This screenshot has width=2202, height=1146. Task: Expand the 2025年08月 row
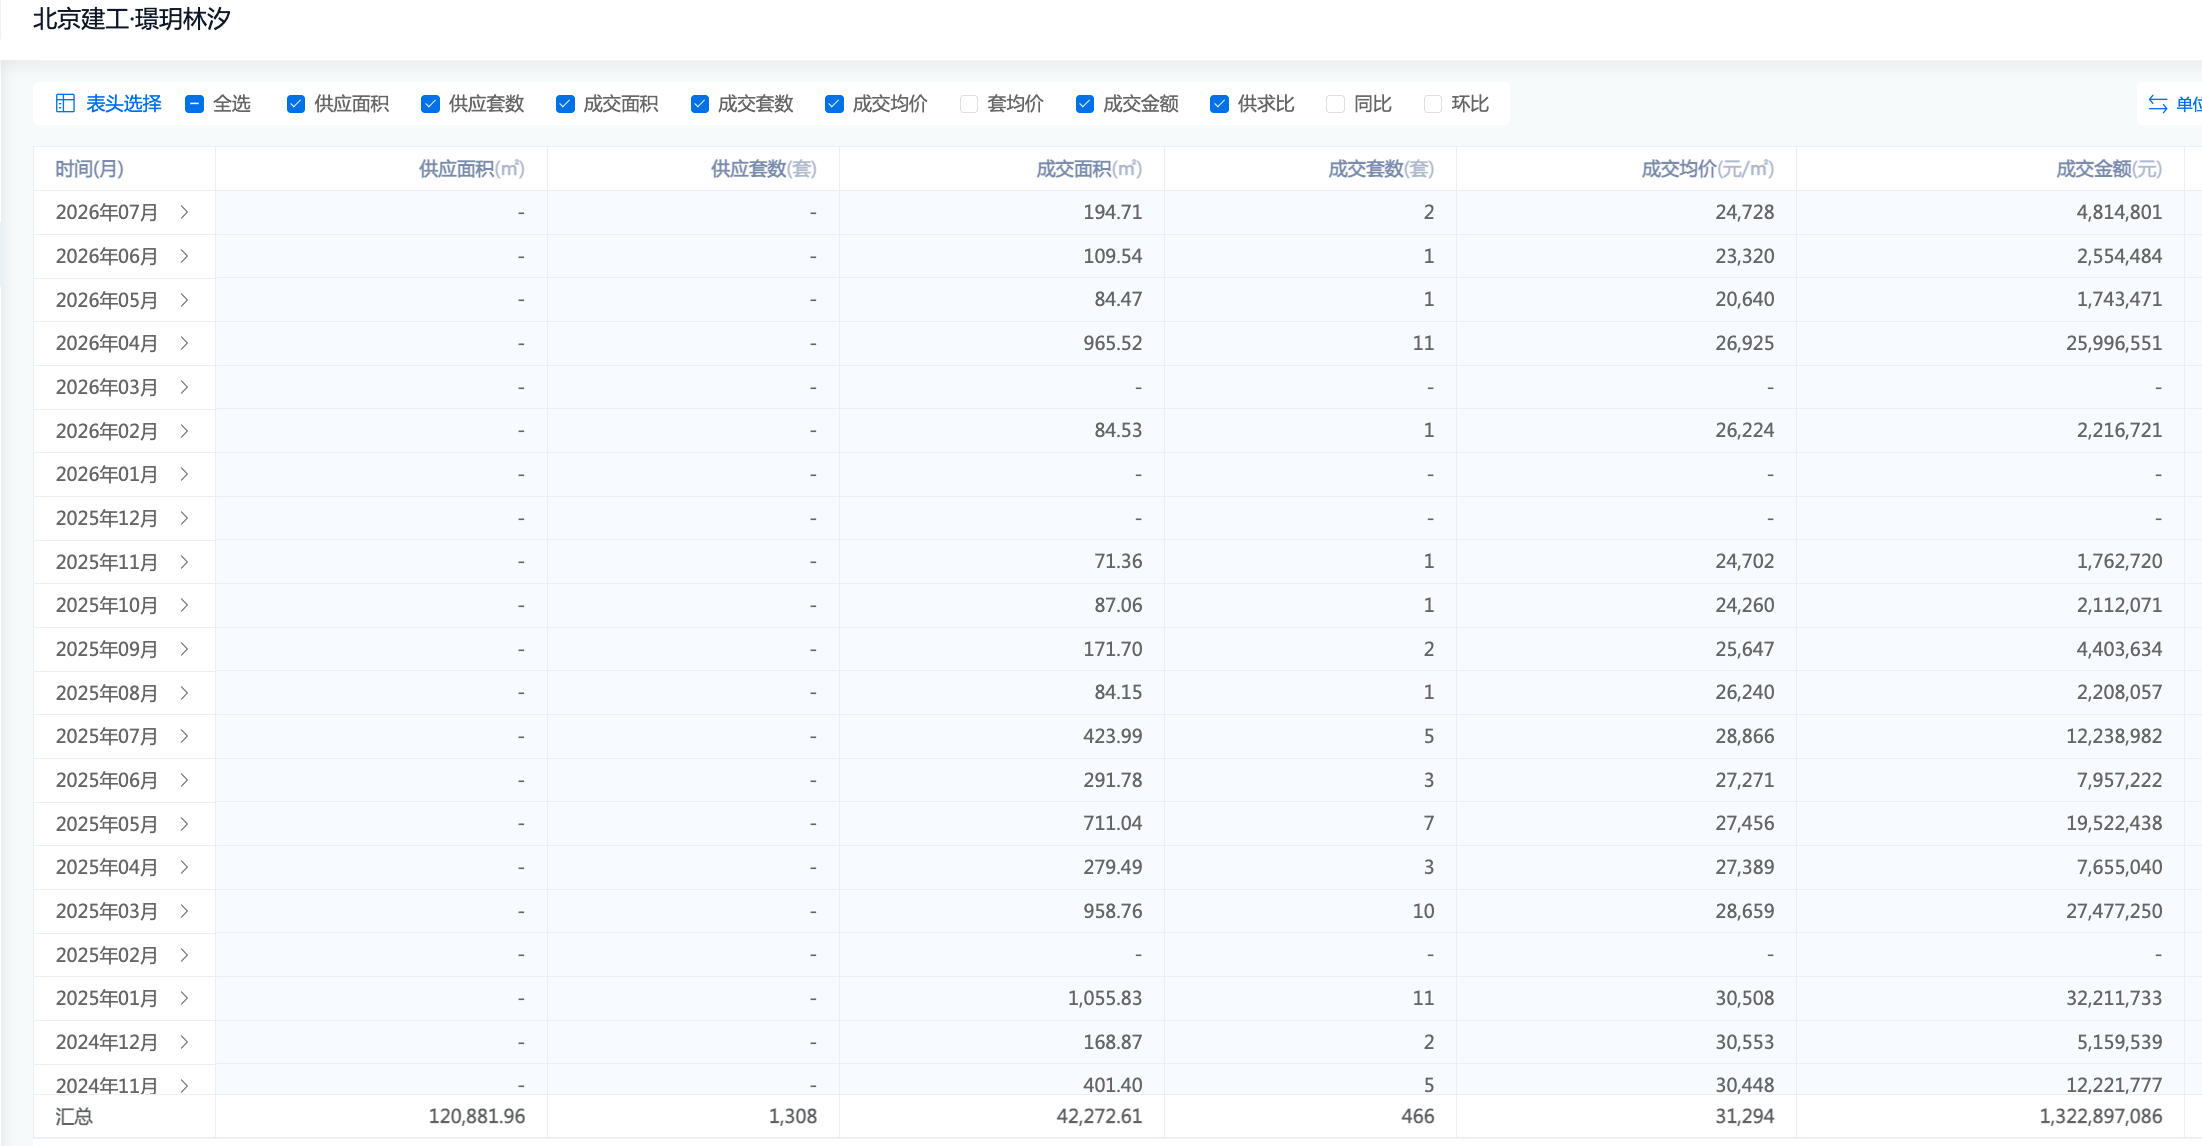(x=184, y=693)
